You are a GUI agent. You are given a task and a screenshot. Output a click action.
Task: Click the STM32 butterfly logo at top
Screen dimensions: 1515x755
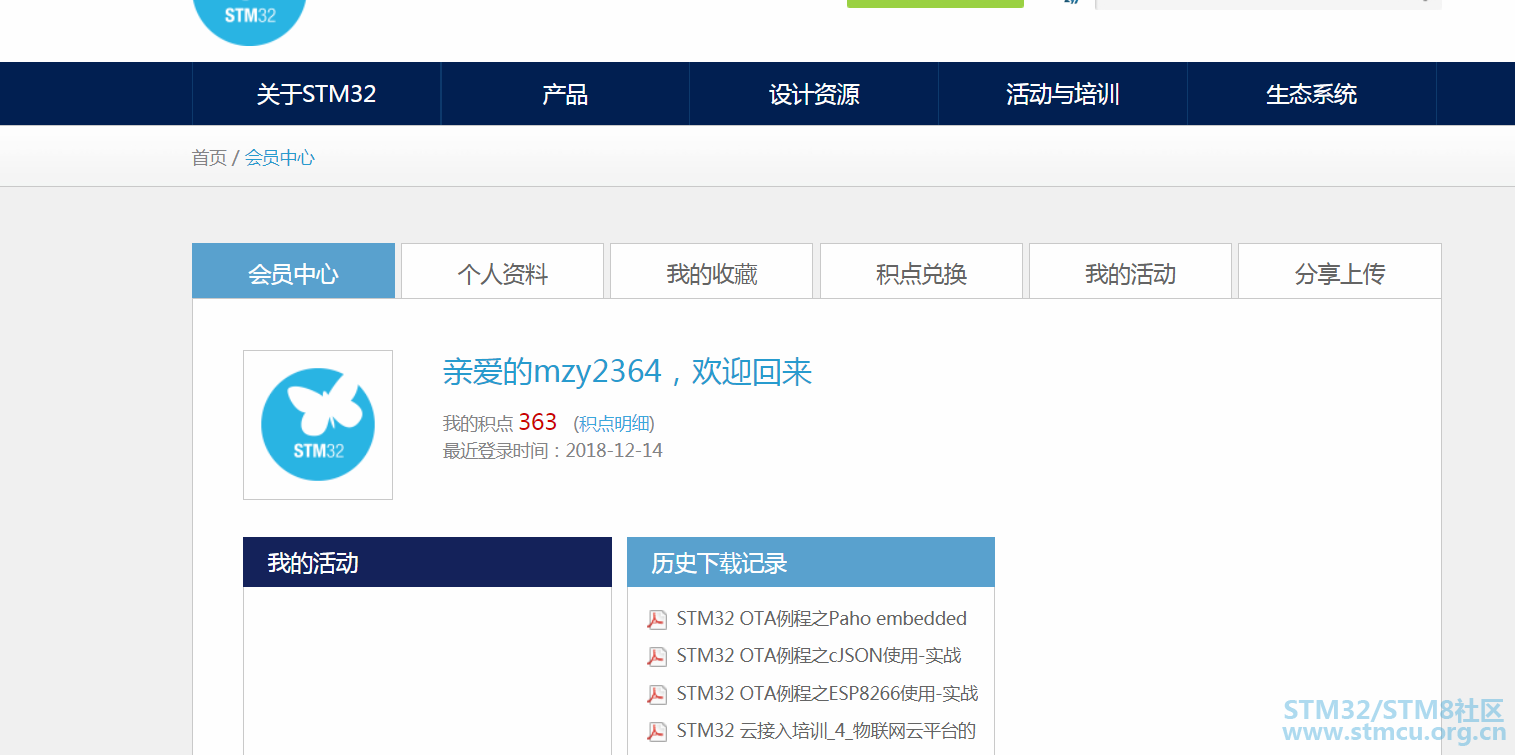coord(248,20)
